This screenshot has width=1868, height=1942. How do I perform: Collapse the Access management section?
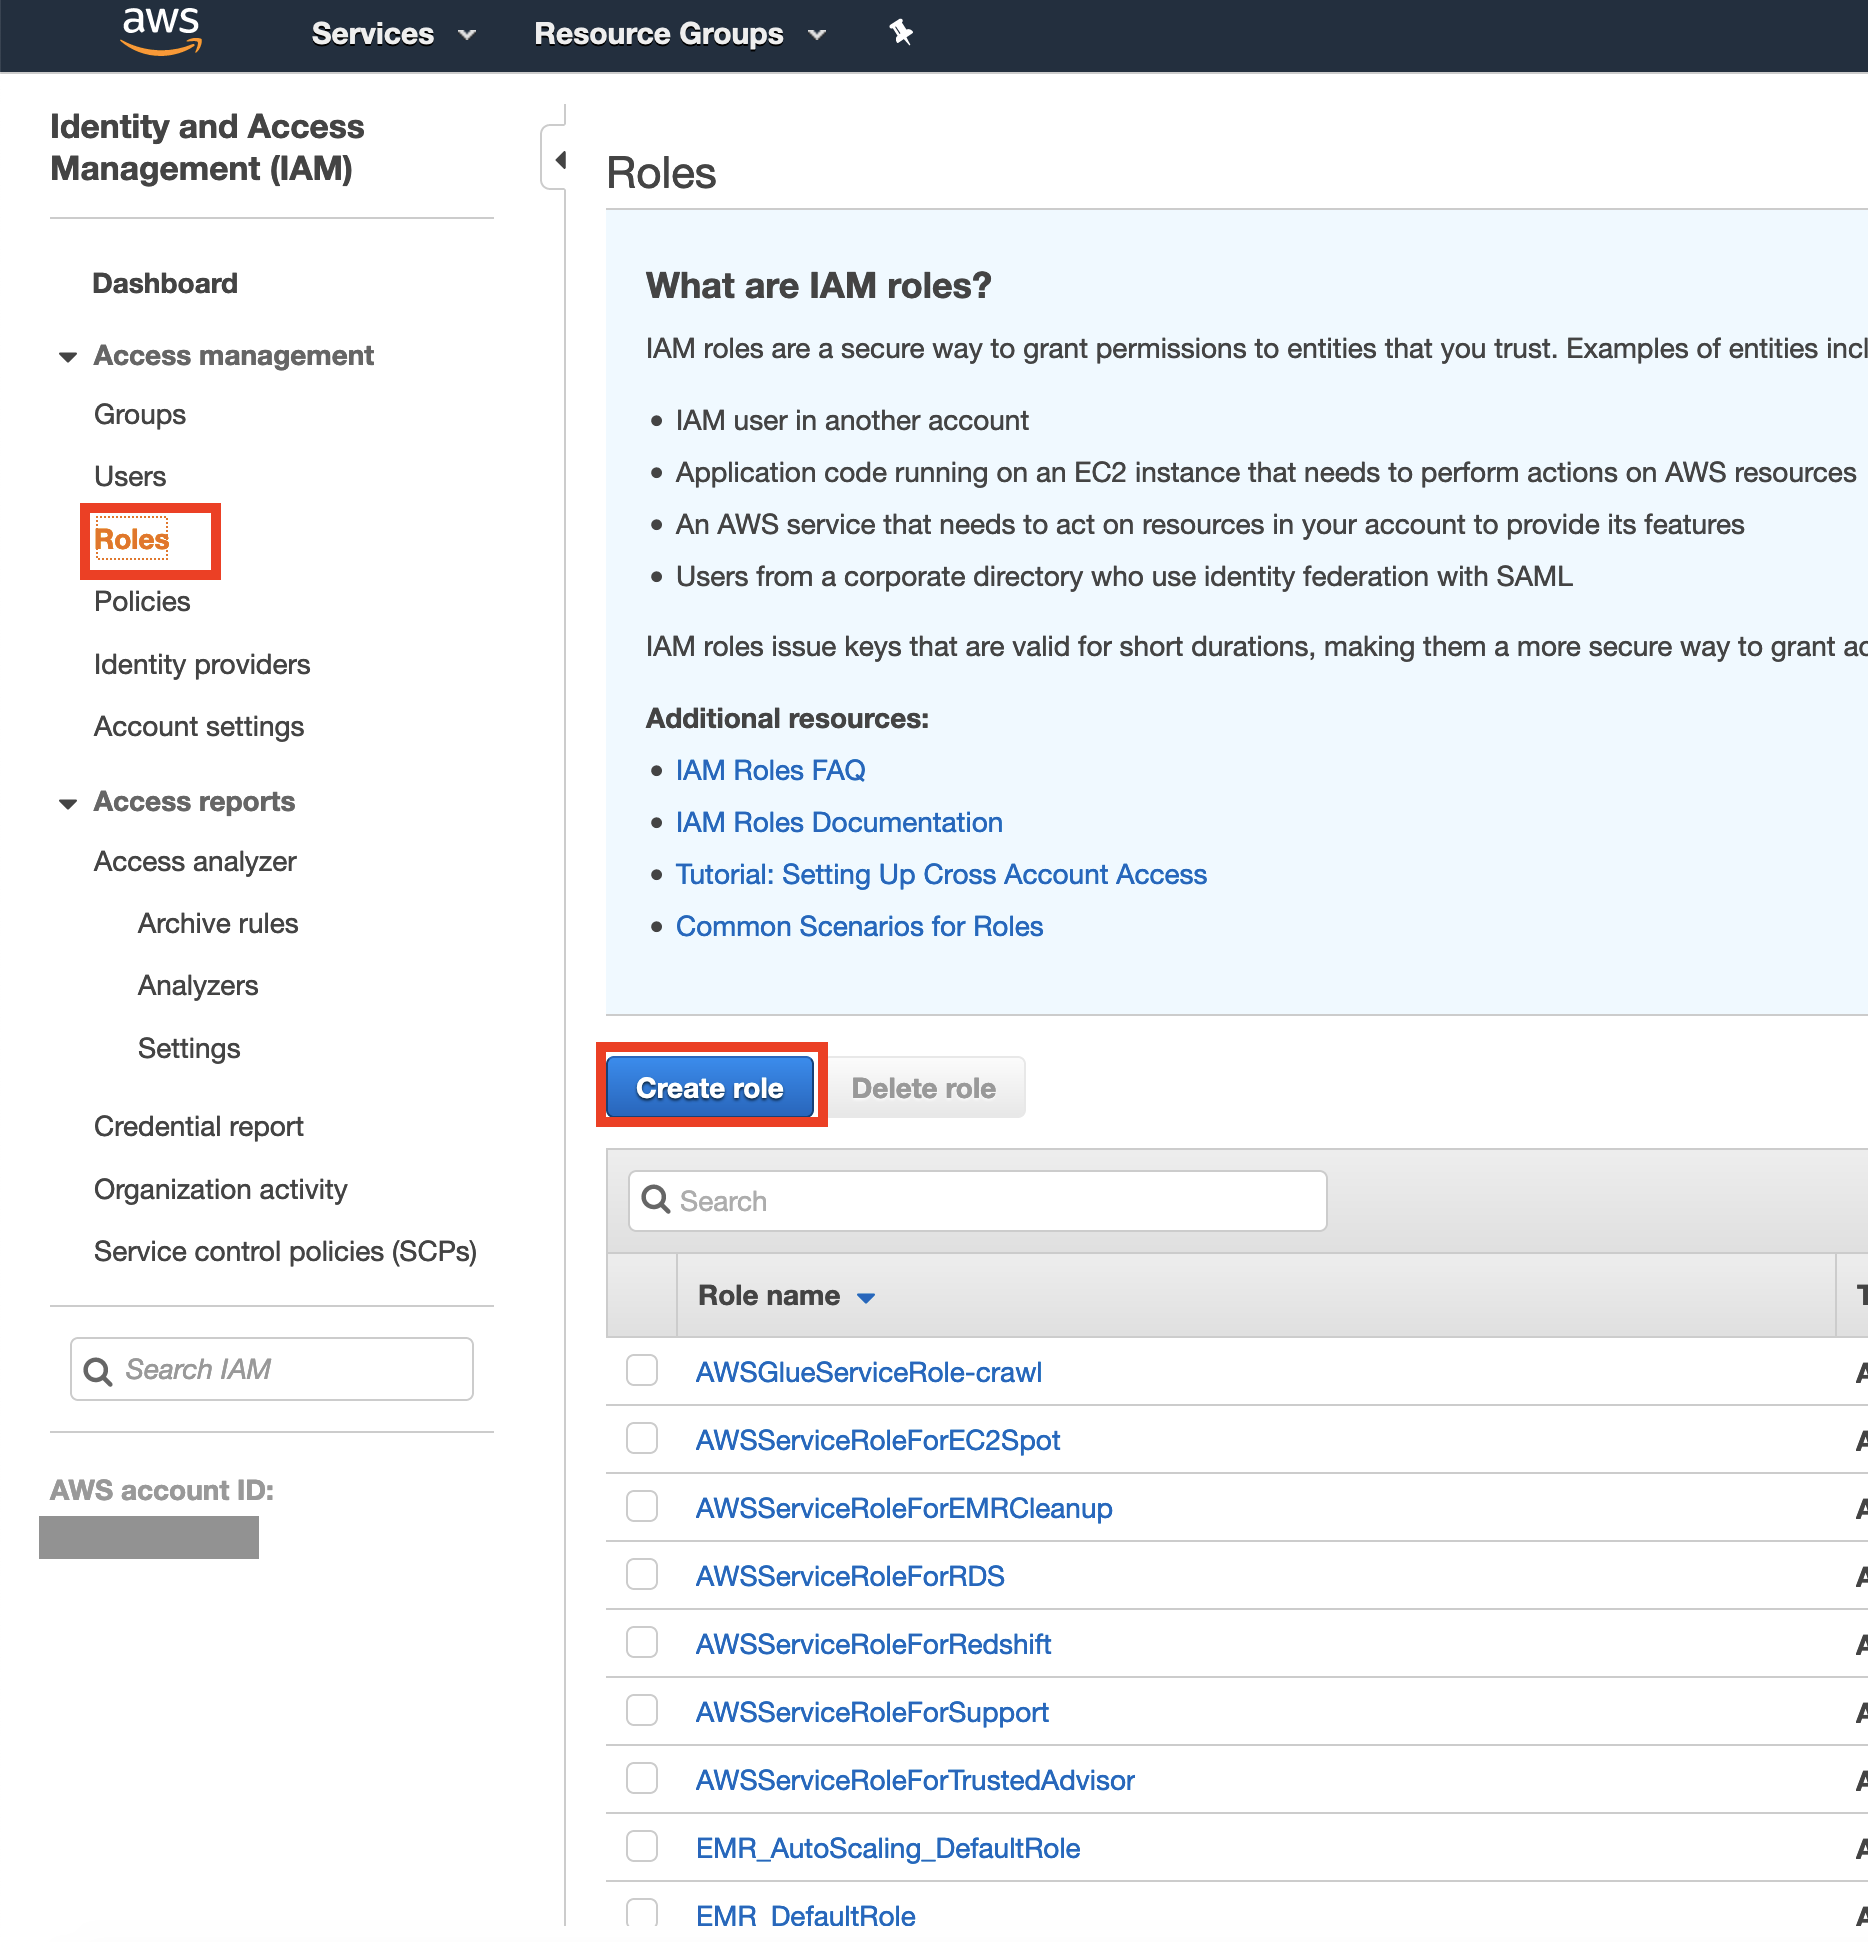pyautogui.click(x=68, y=357)
